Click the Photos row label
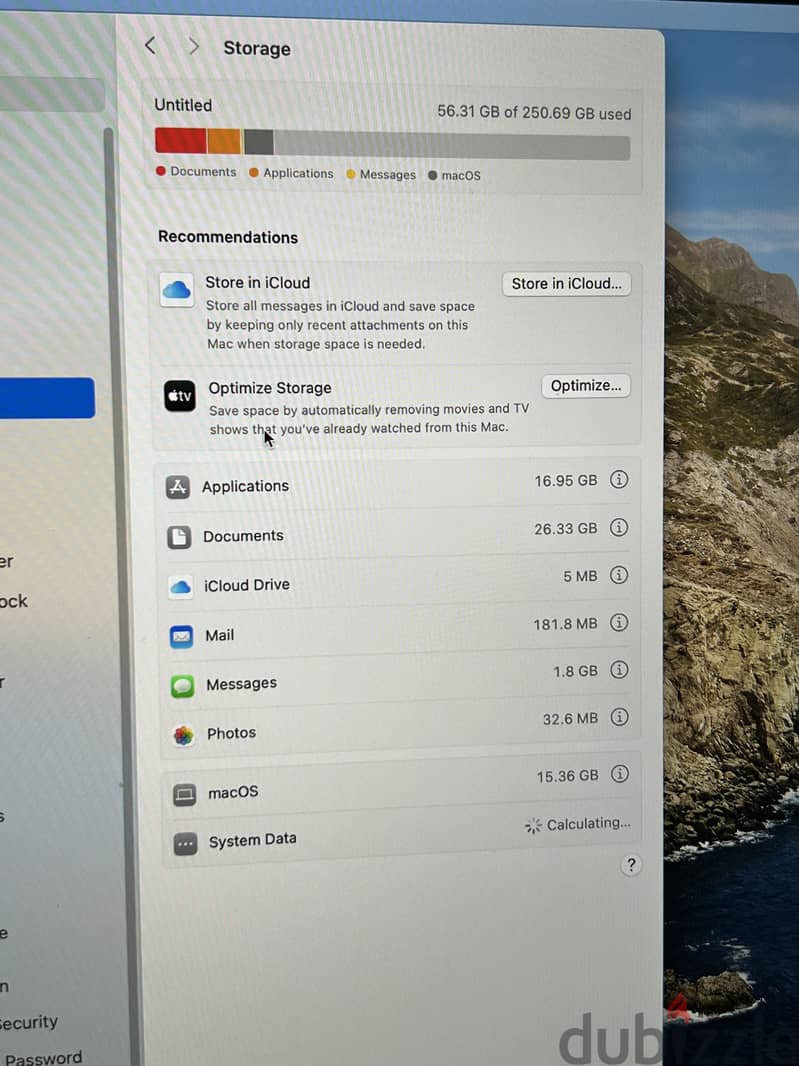The height and width of the screenshot is (1066, 799). pos(232,733)
